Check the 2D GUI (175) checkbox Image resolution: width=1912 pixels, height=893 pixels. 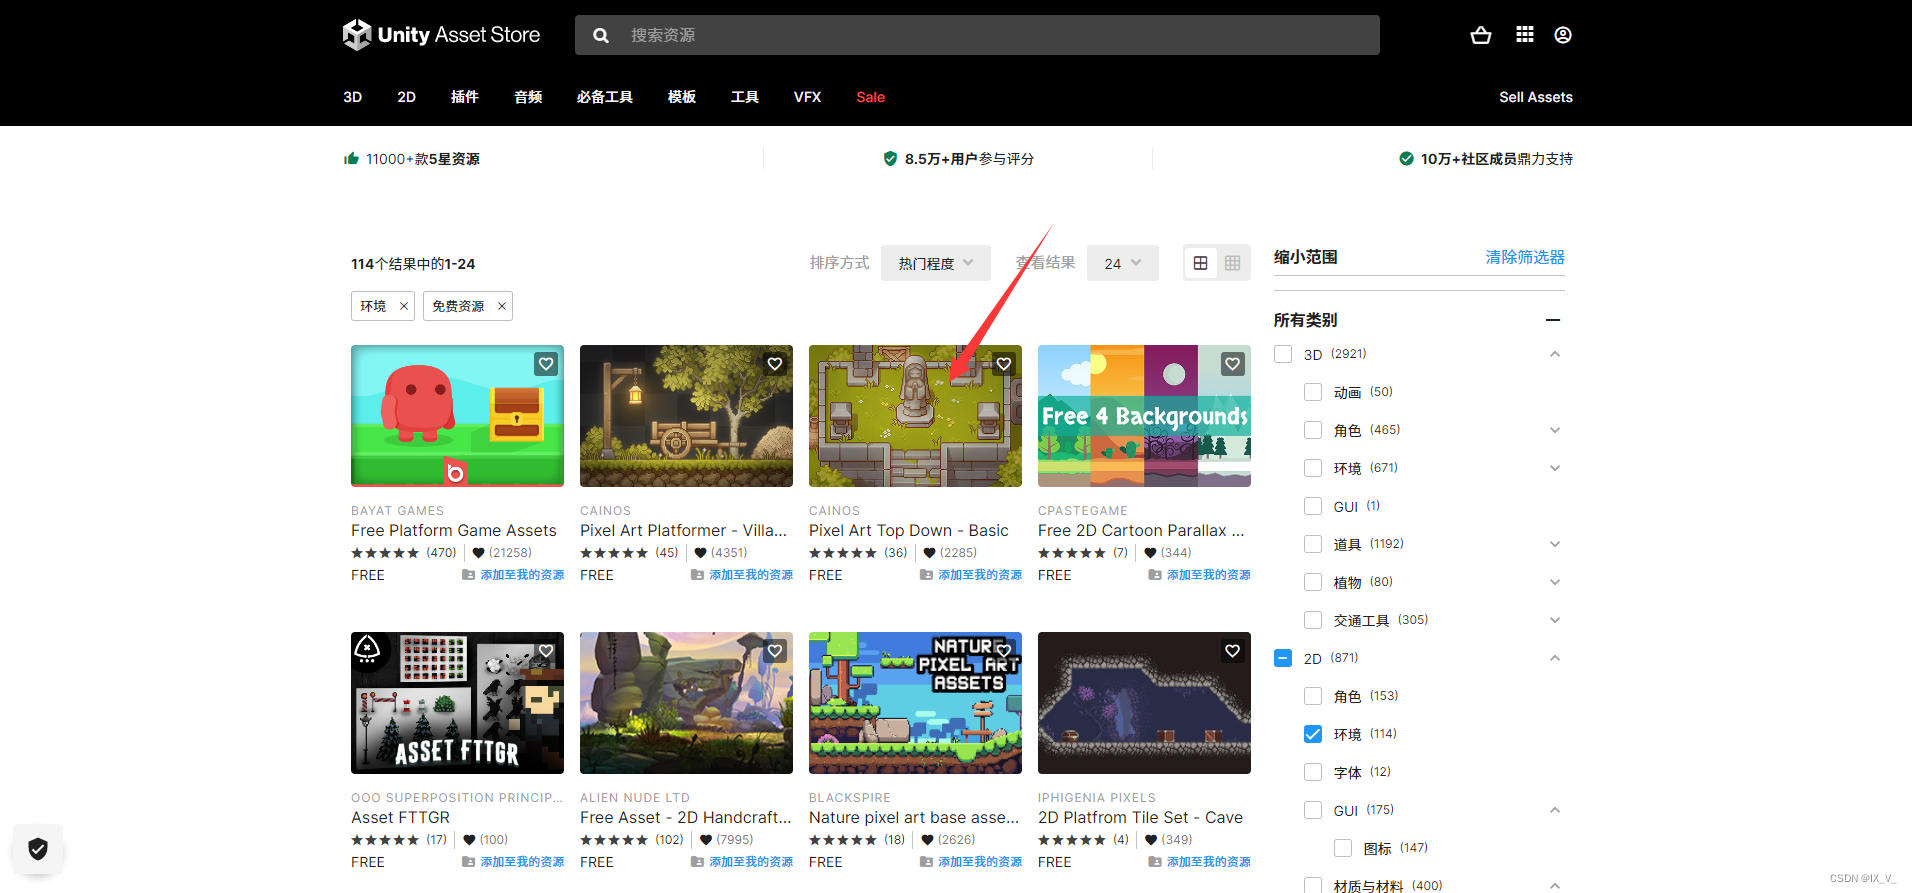point(1313,810)
